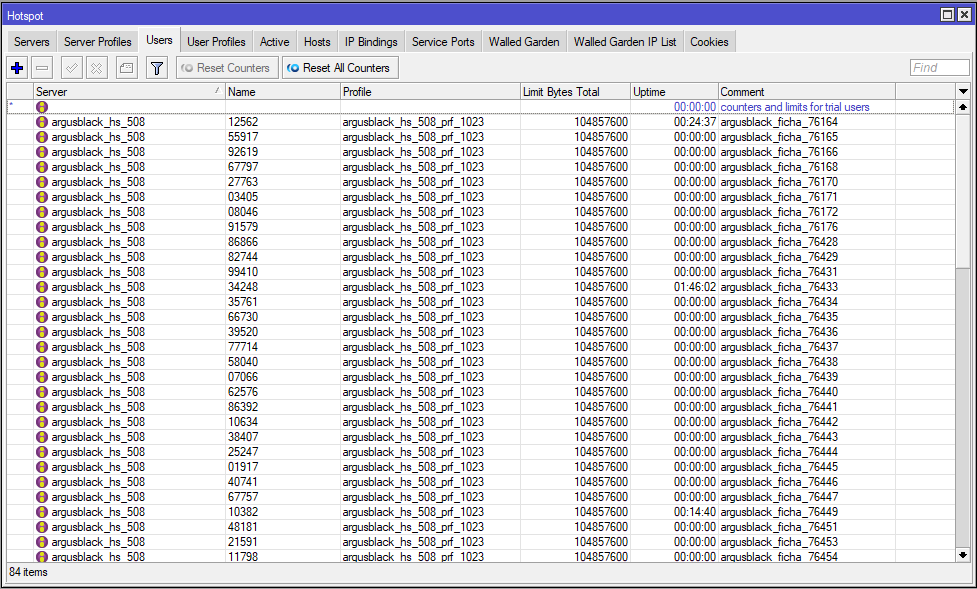
Task: Go to the IP Bindings tab
Action: click(x=371, y=42)
